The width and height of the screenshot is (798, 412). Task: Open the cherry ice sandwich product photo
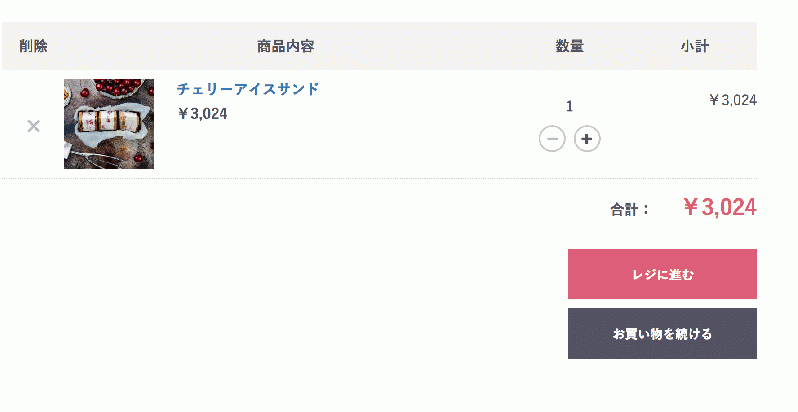(x=109, y=124)
